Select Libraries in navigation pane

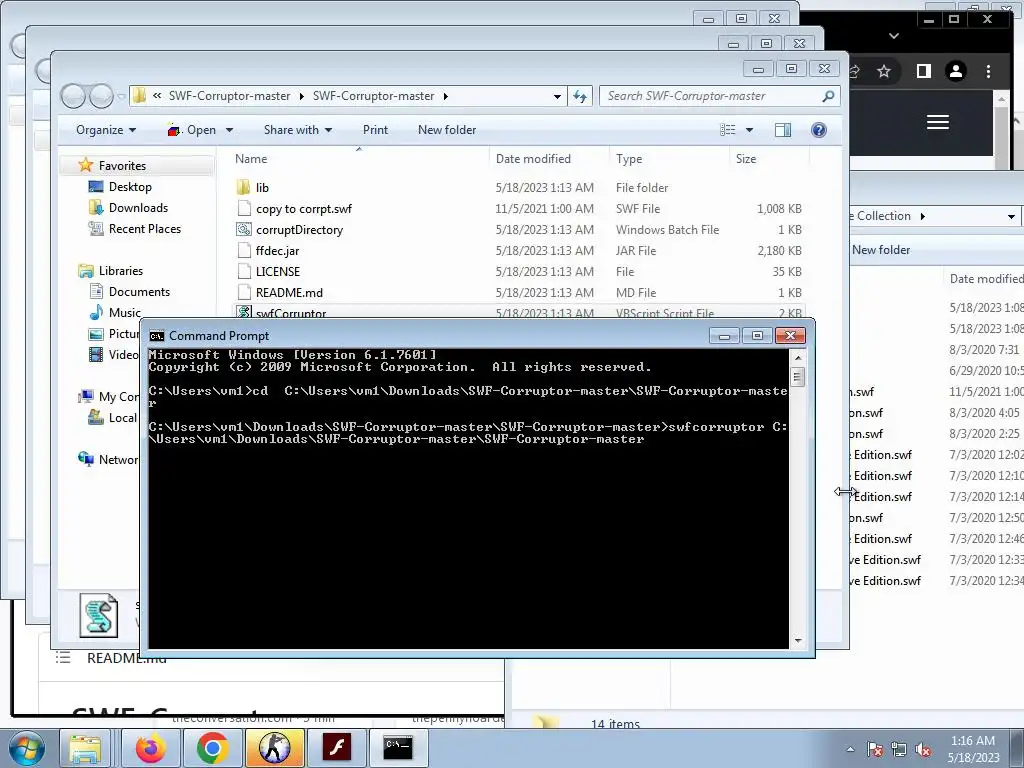121,270
